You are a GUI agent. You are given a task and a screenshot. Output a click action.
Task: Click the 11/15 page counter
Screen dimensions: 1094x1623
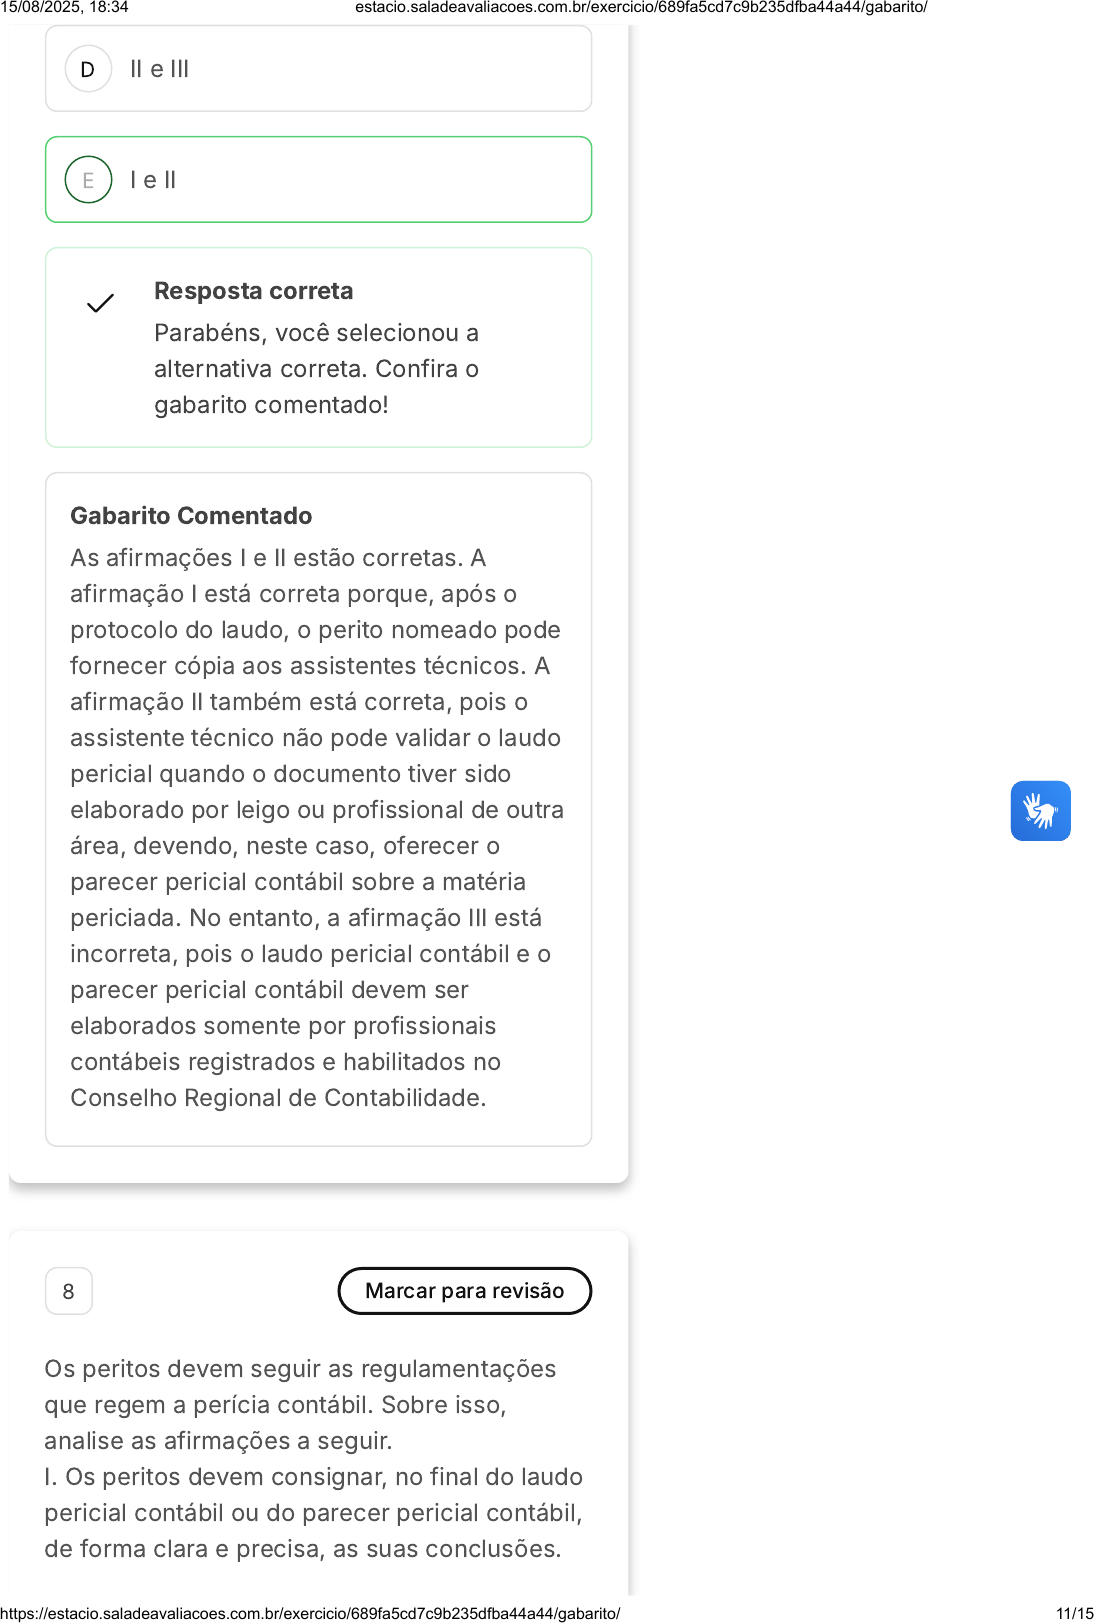[x=1074, y=1613]
